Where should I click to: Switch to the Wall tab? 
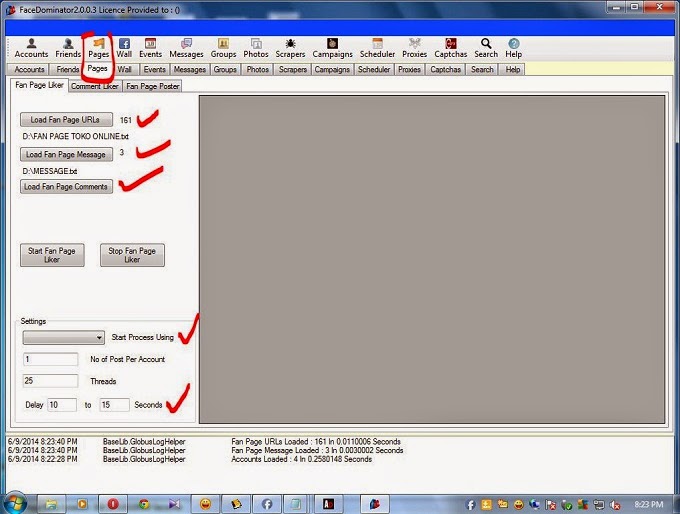pos(124,69)
